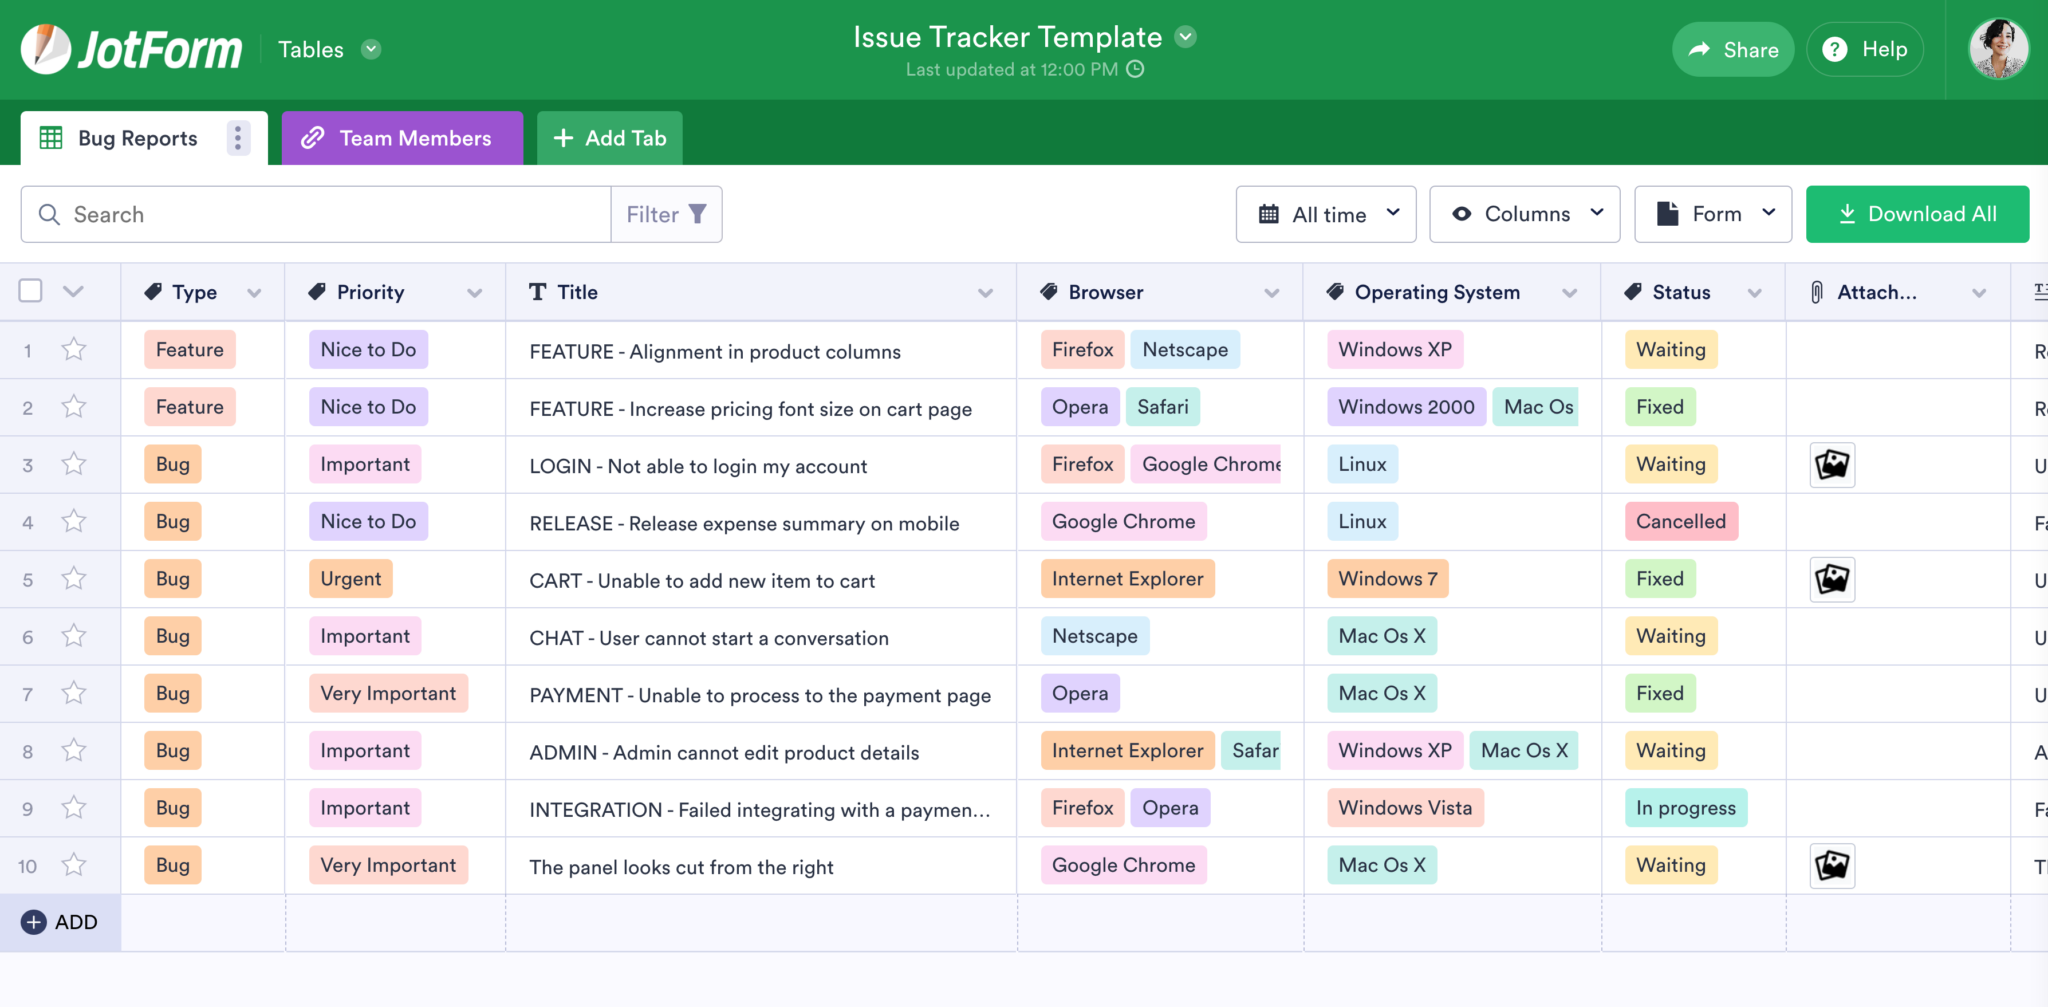
Task: Star row 1 FEATURE alignment issue
Action: pyautogui.click(x=73, y=350)
